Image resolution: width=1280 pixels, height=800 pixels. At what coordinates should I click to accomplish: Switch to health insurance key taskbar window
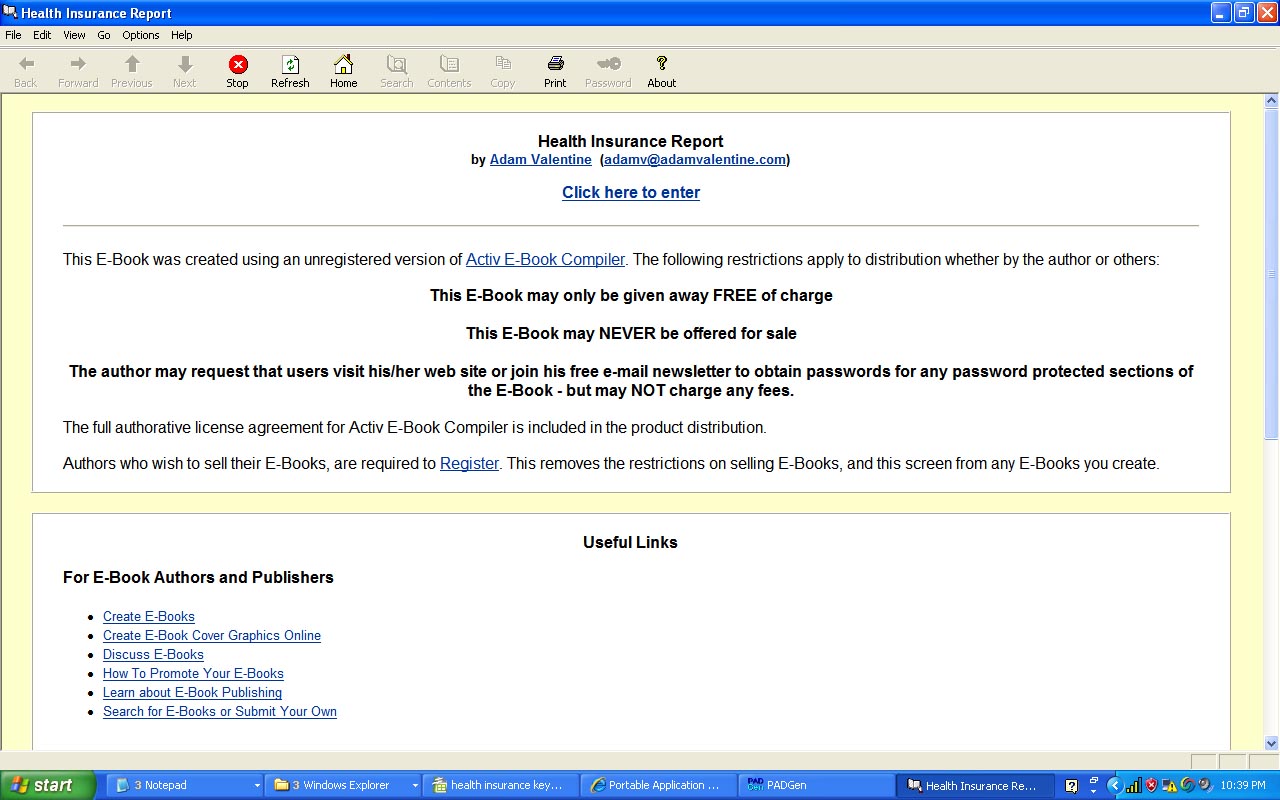click(501, 786)
